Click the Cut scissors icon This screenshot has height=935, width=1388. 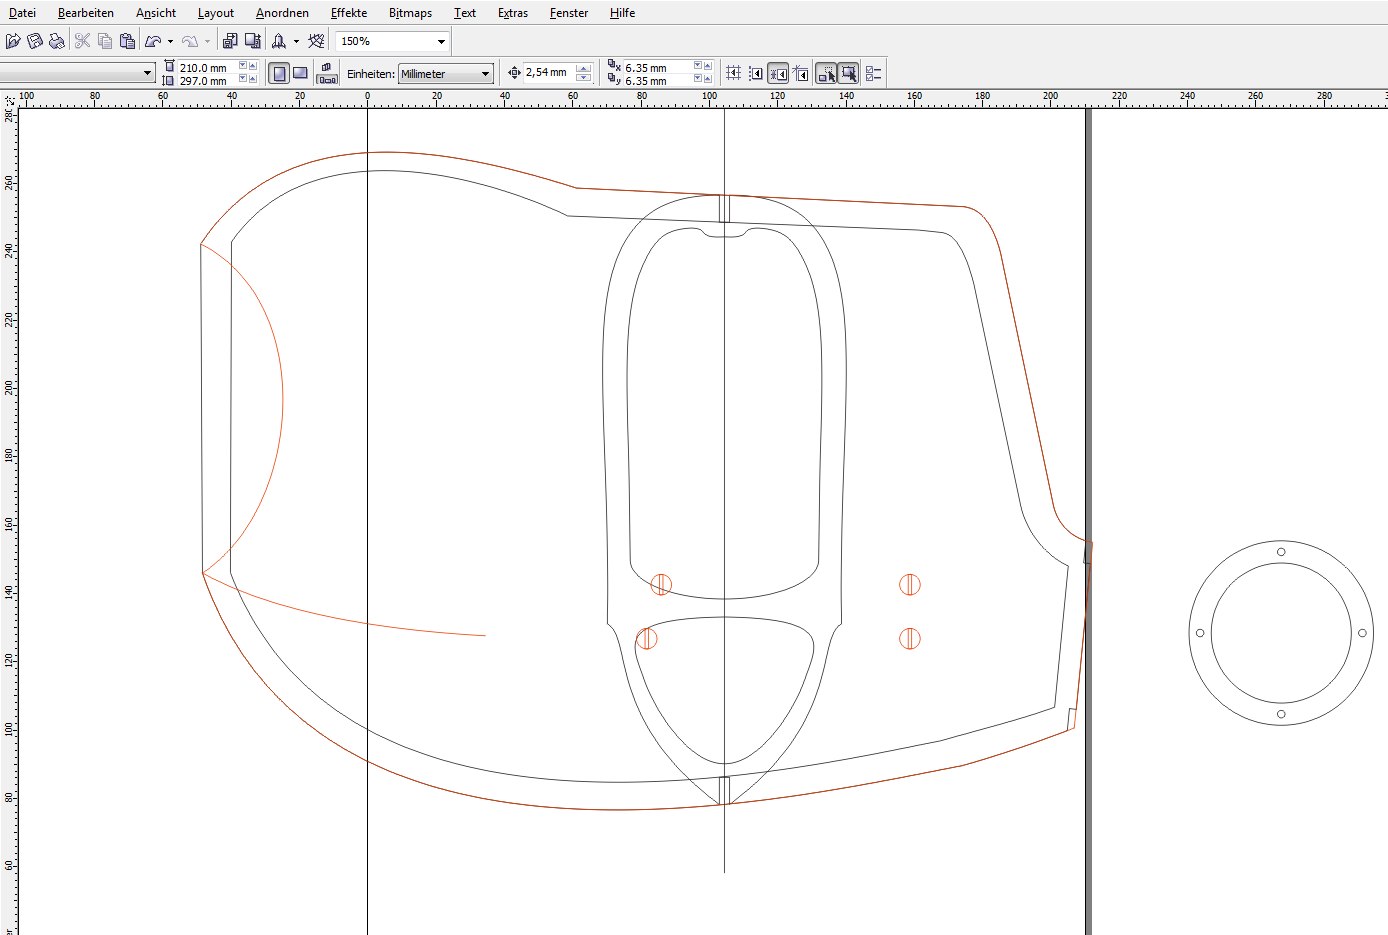[x=82, y=41]
